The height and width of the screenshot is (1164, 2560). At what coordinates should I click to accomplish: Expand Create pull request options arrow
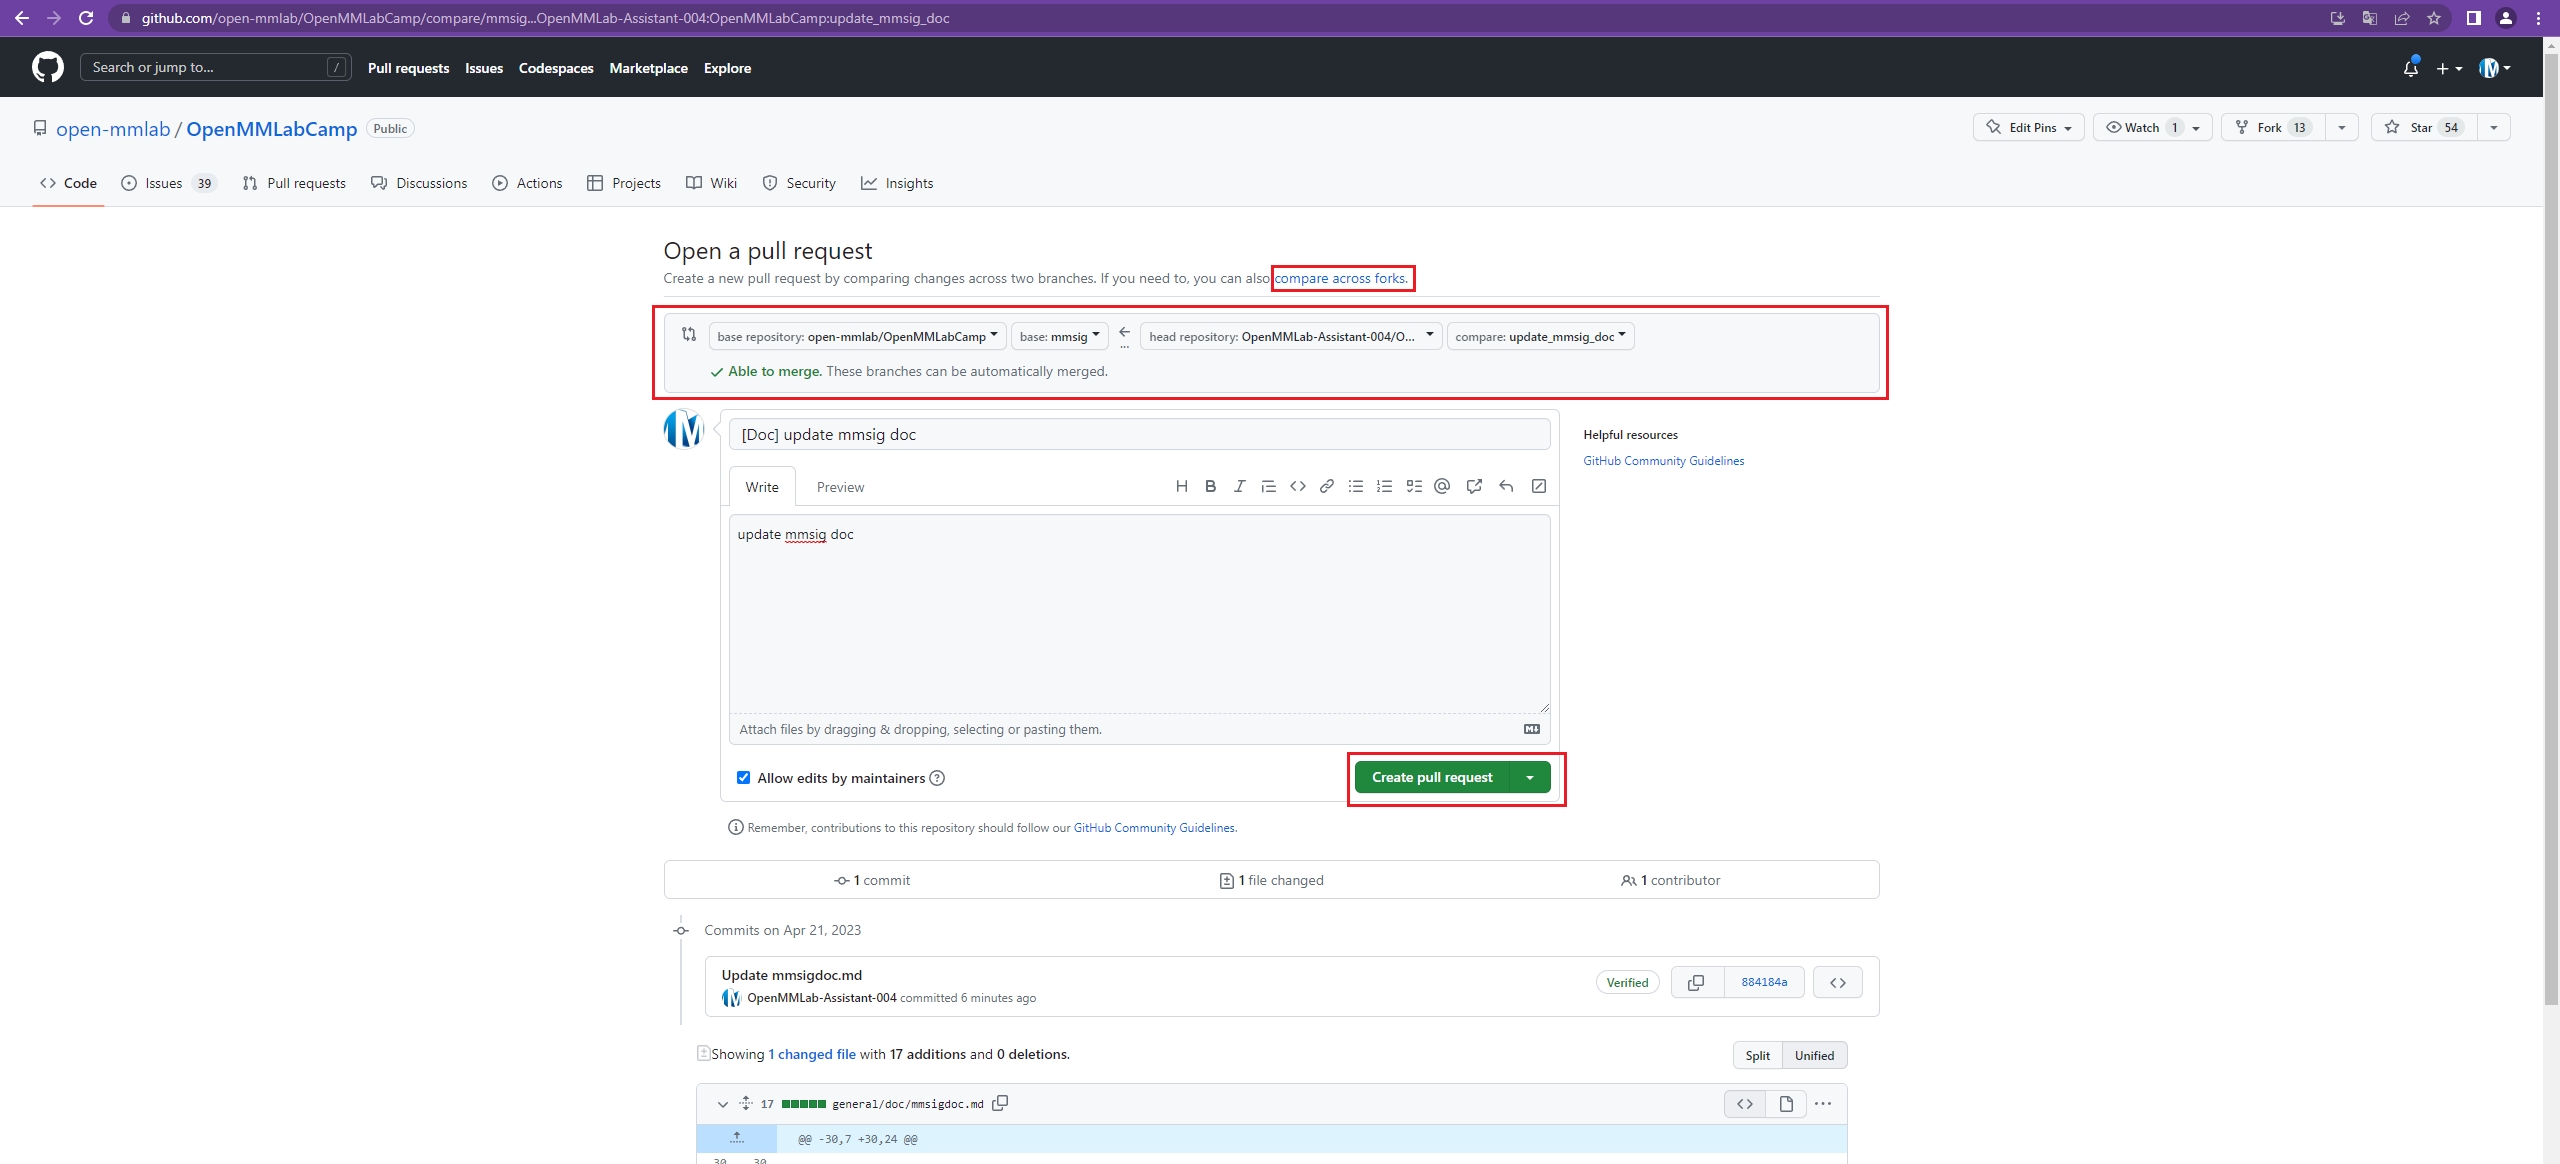coord(1530,777)
